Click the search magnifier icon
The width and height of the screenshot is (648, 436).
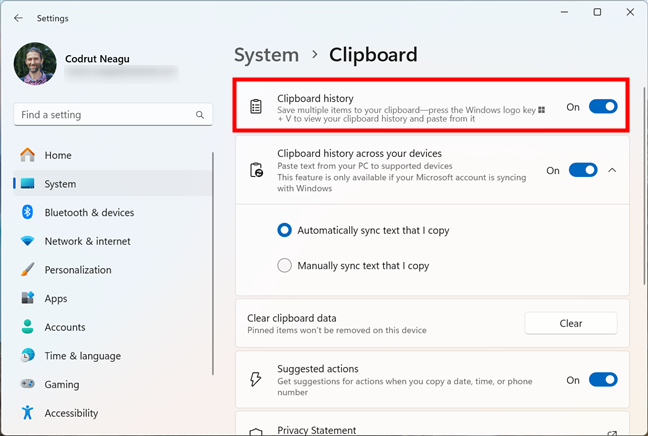tap(200, 115)
